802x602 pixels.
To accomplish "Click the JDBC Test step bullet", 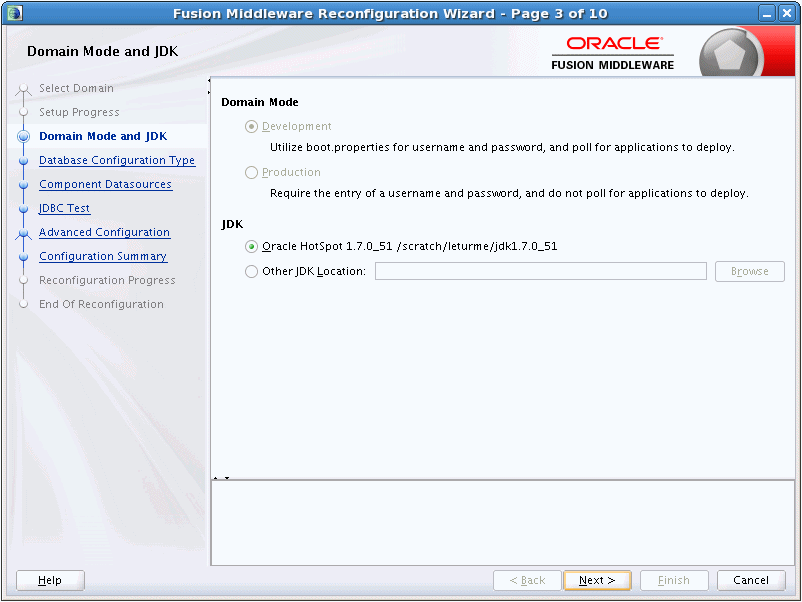I will [23, 209].
